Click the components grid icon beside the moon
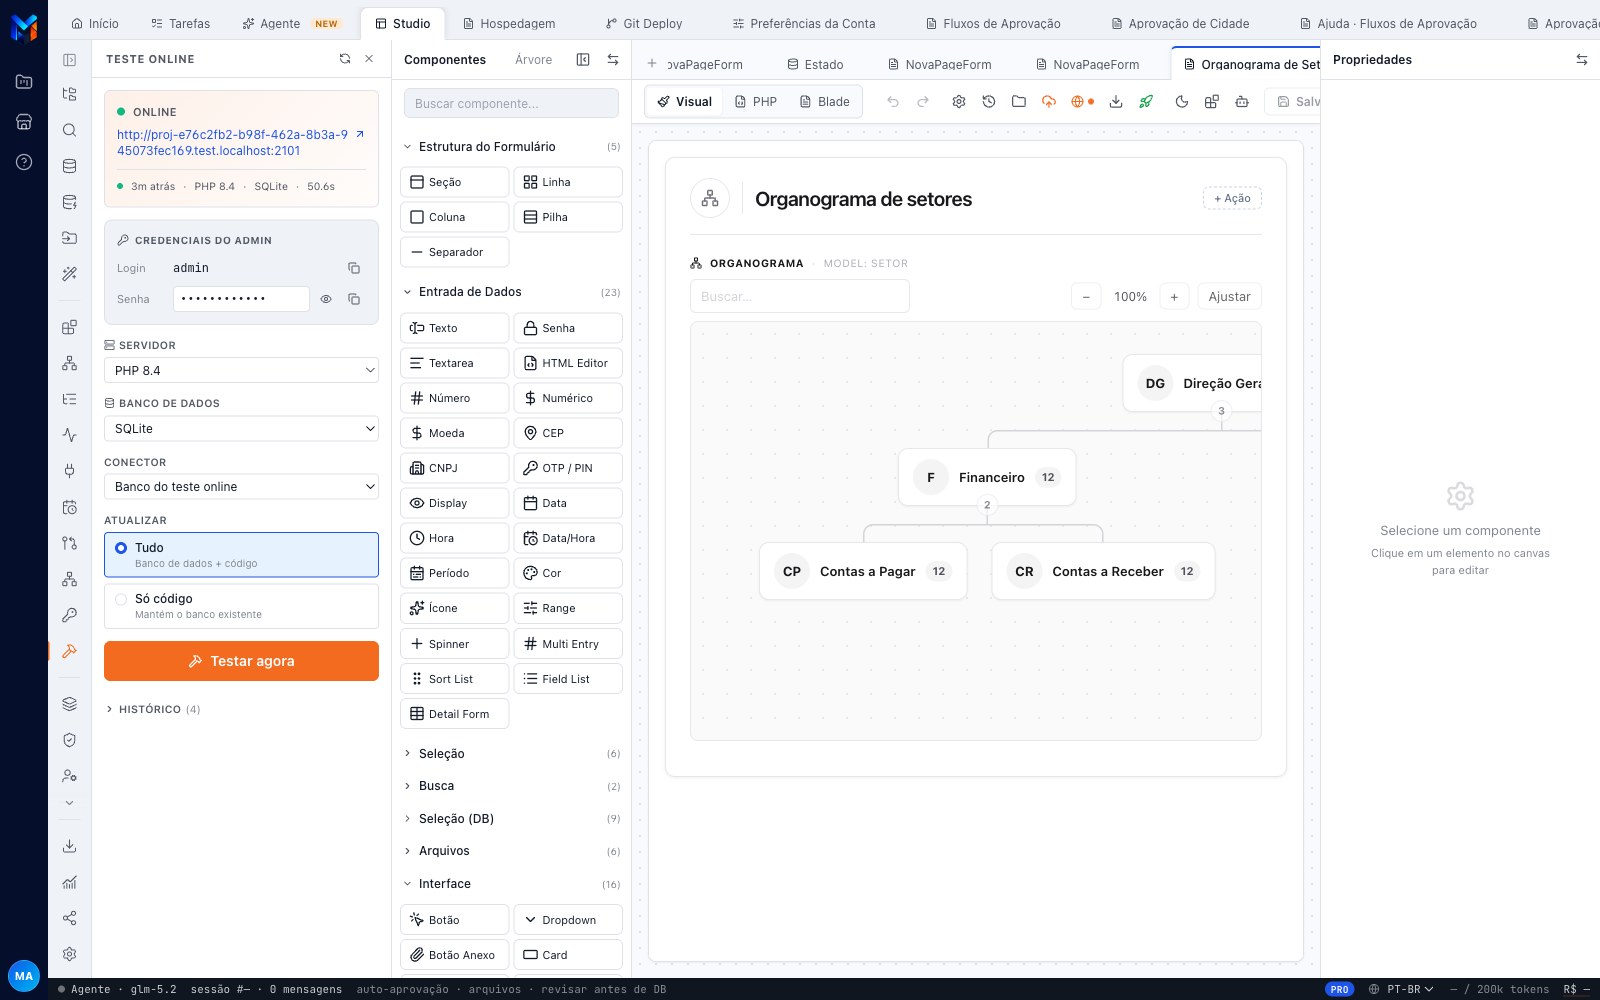The width and height of the screenshot is (1600, 1000). coord(1212,102)
